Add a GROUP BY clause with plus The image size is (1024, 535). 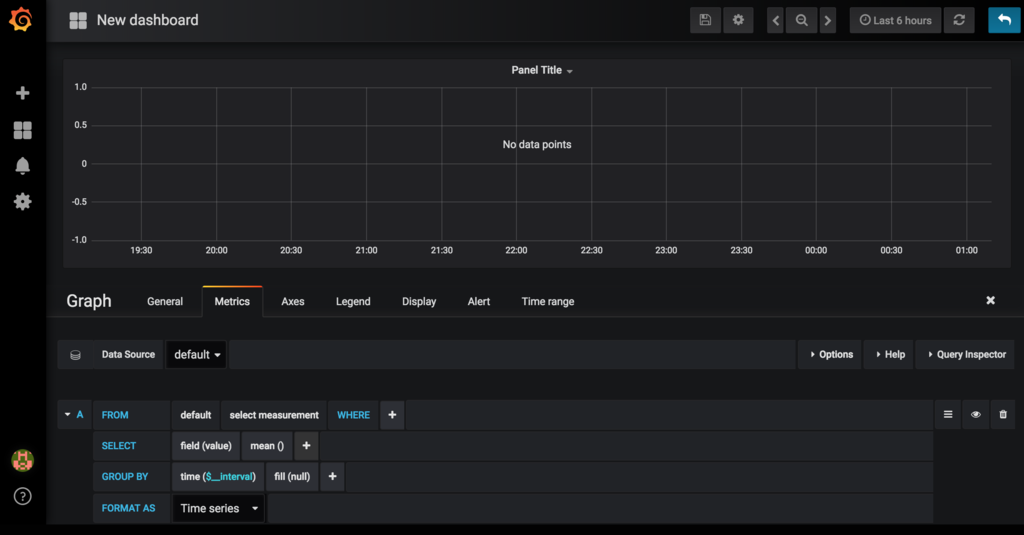(332, 476)
